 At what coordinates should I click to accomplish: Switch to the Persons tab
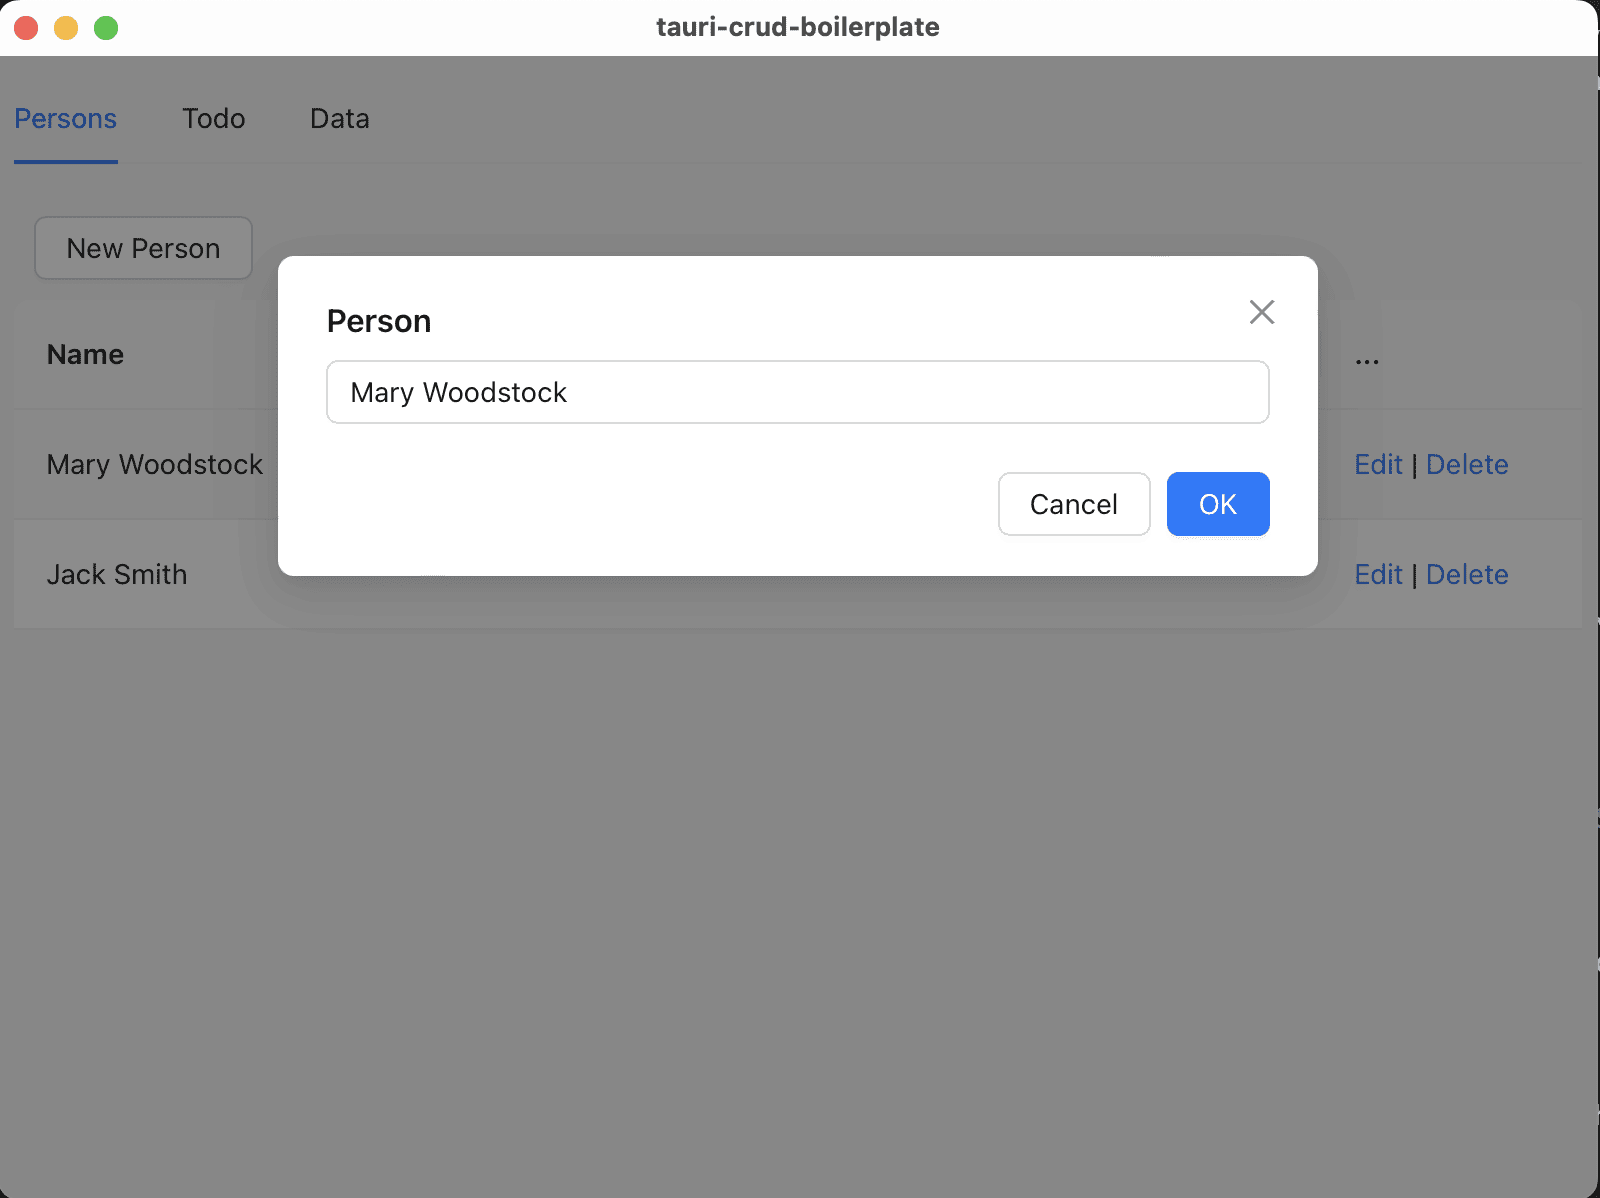click(66, 119)
